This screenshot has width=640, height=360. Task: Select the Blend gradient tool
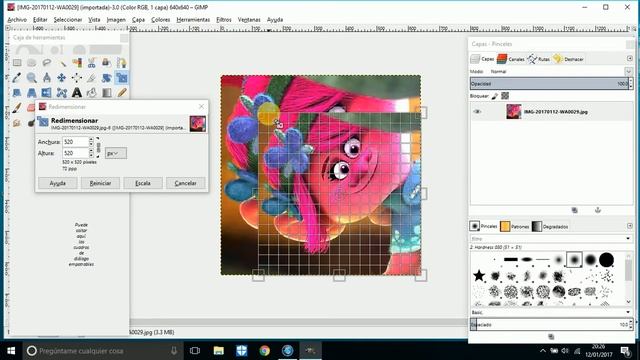click(x=107, y=93)
